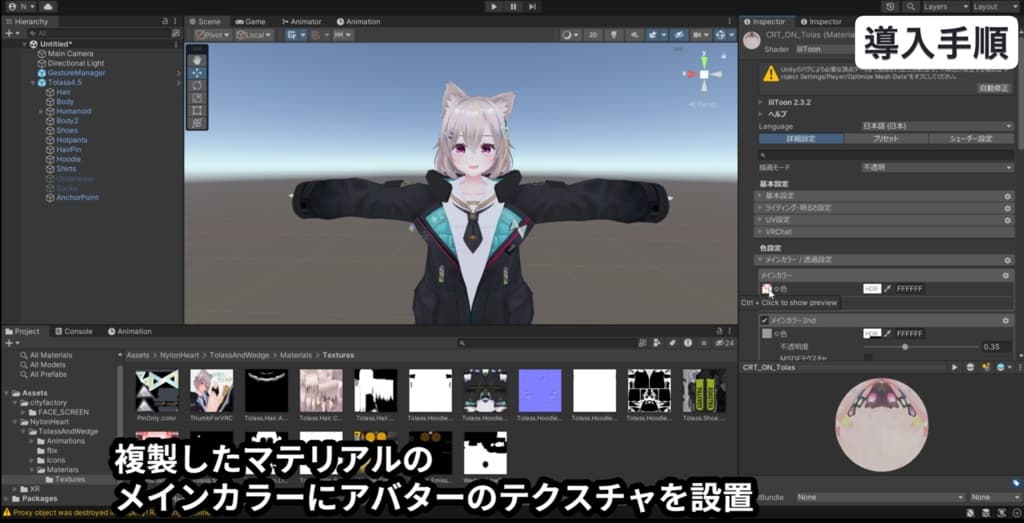Select the シェーダー設定 button

coord(971,138)
